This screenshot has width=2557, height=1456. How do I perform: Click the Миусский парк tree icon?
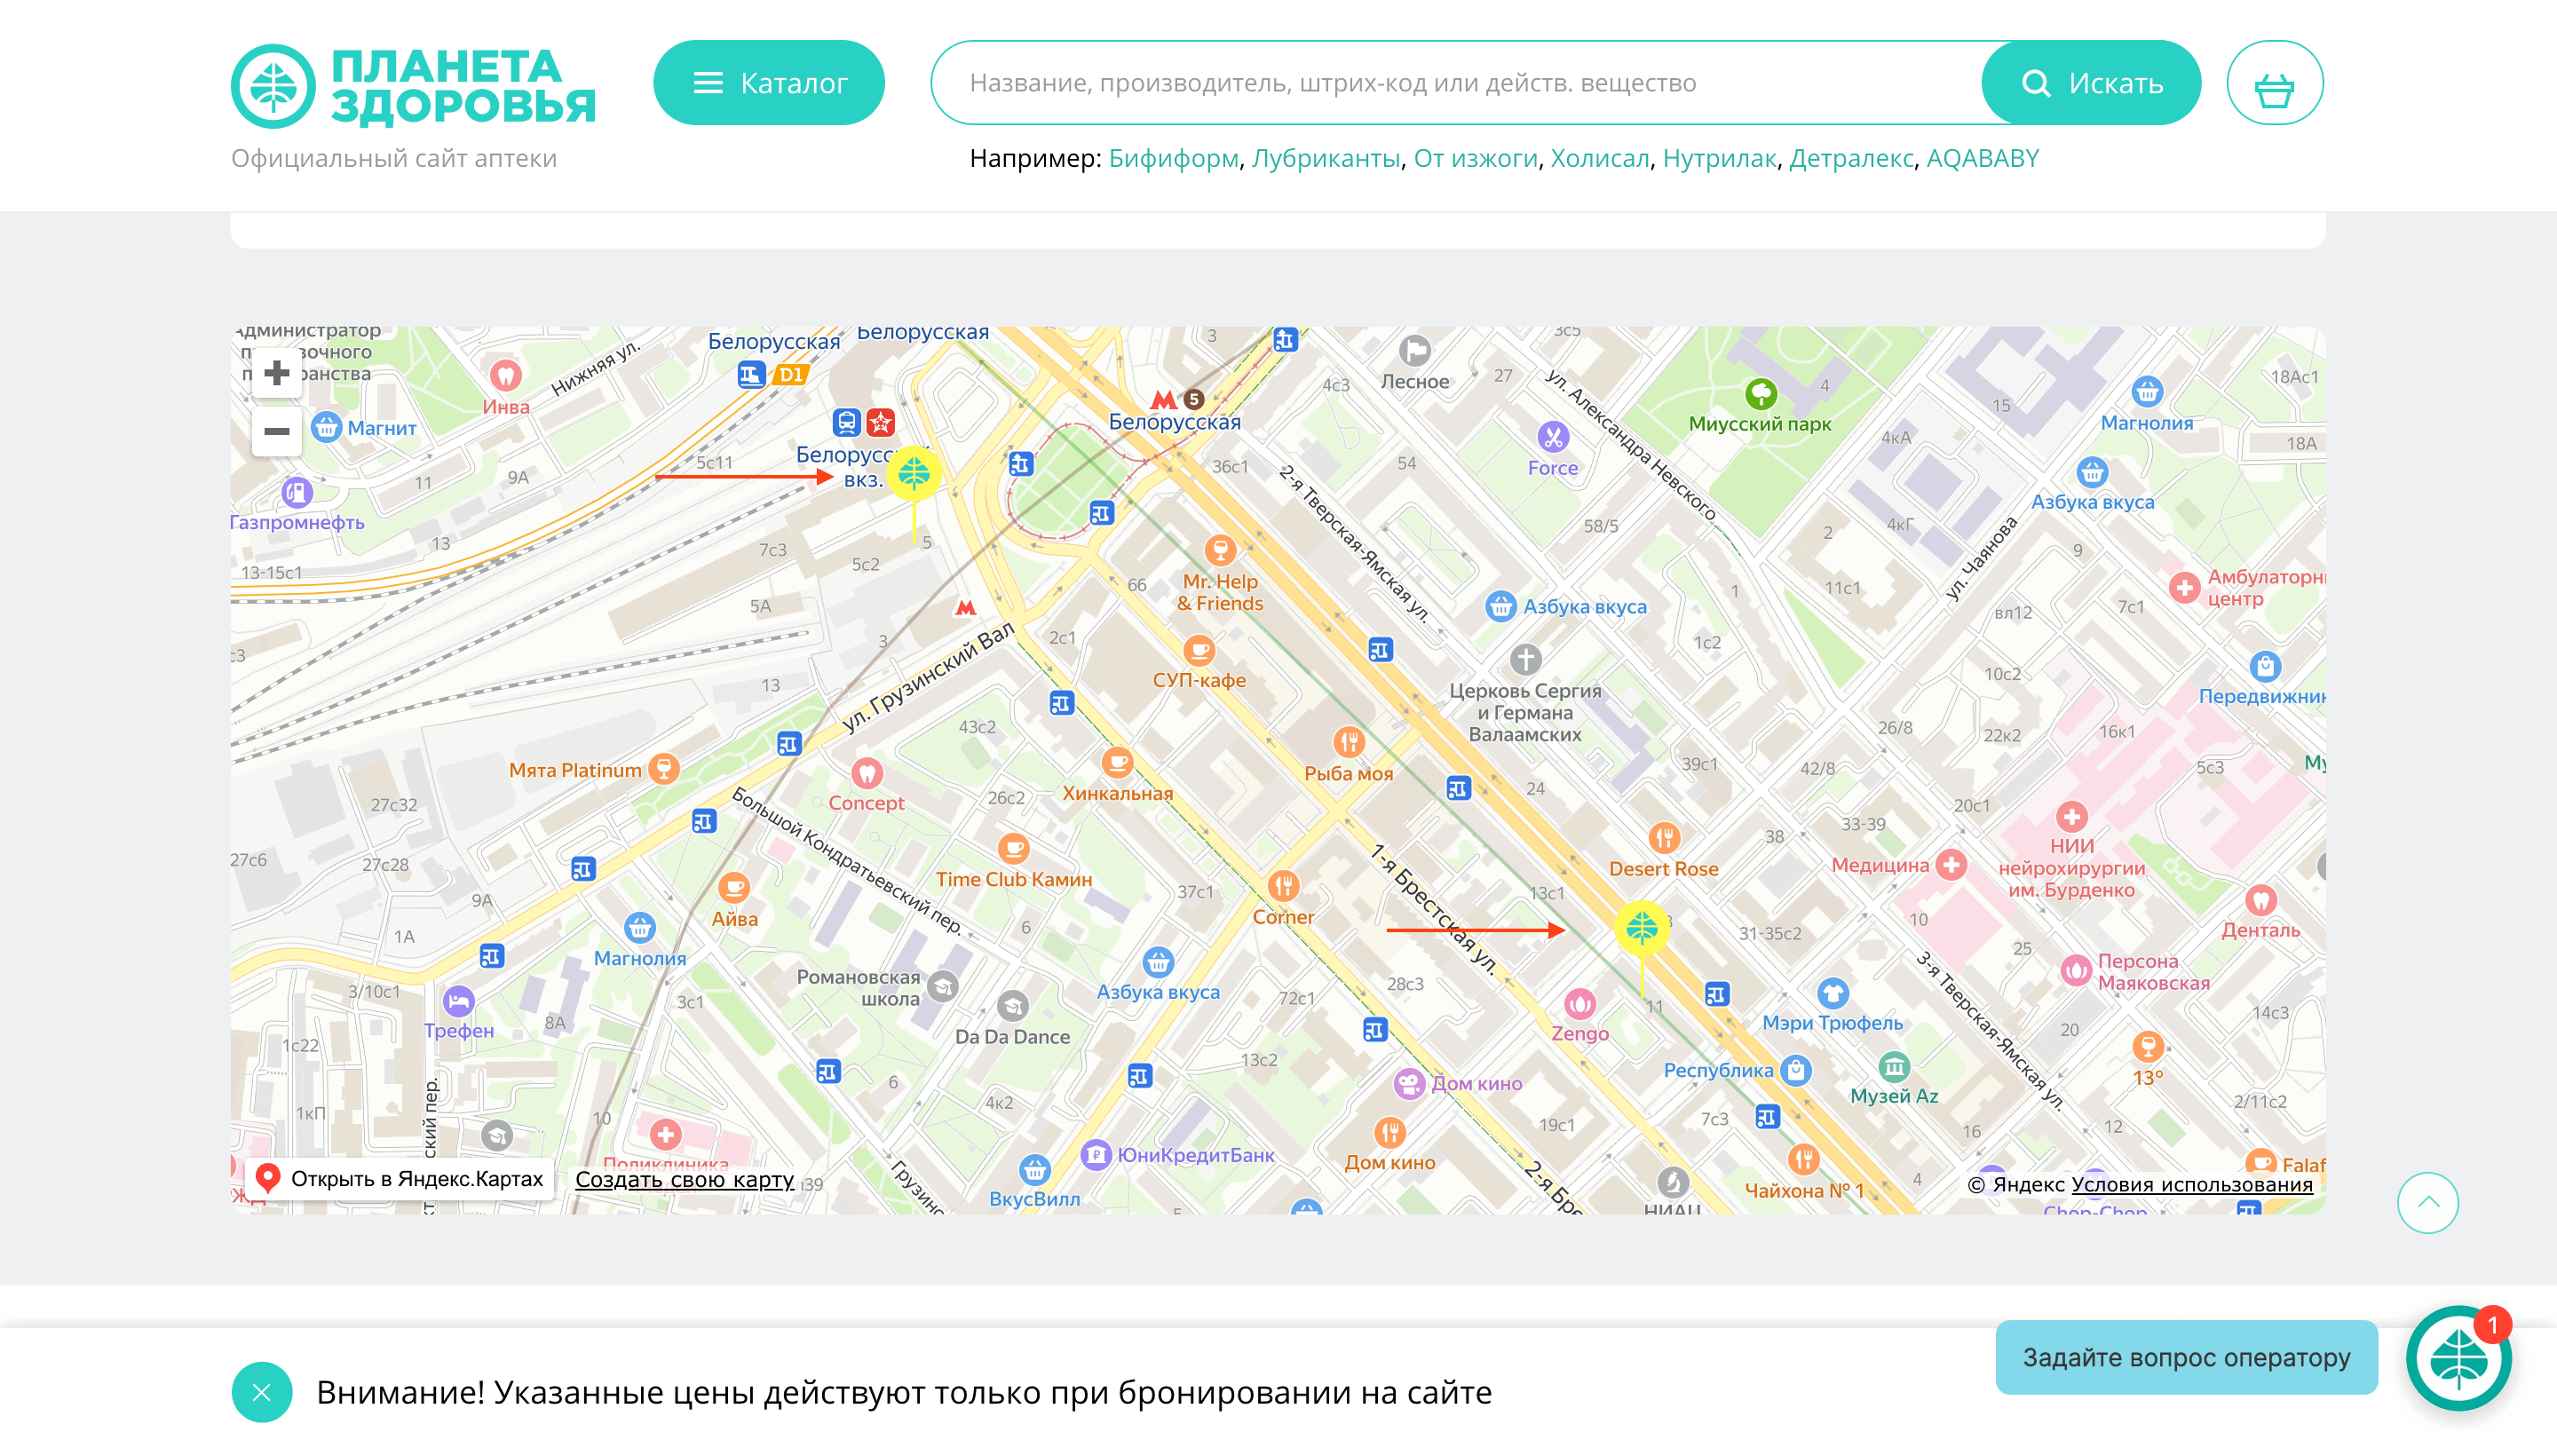1761,393
